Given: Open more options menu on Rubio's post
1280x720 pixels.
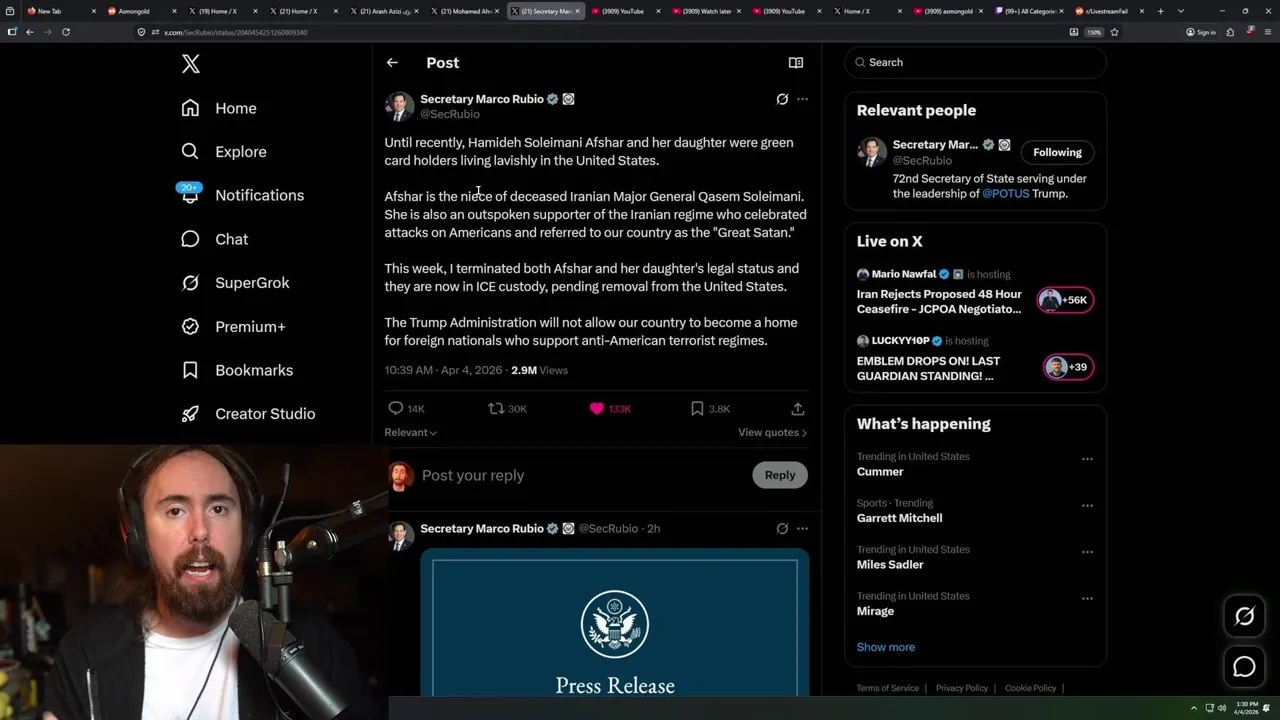Looking at the screenshot, I should click(x=802, y=99).
